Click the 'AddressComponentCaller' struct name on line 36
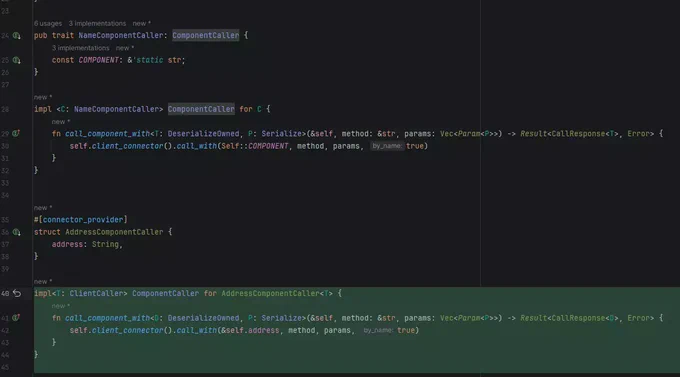The image size is (680, 377). click(x=114, y=233)
